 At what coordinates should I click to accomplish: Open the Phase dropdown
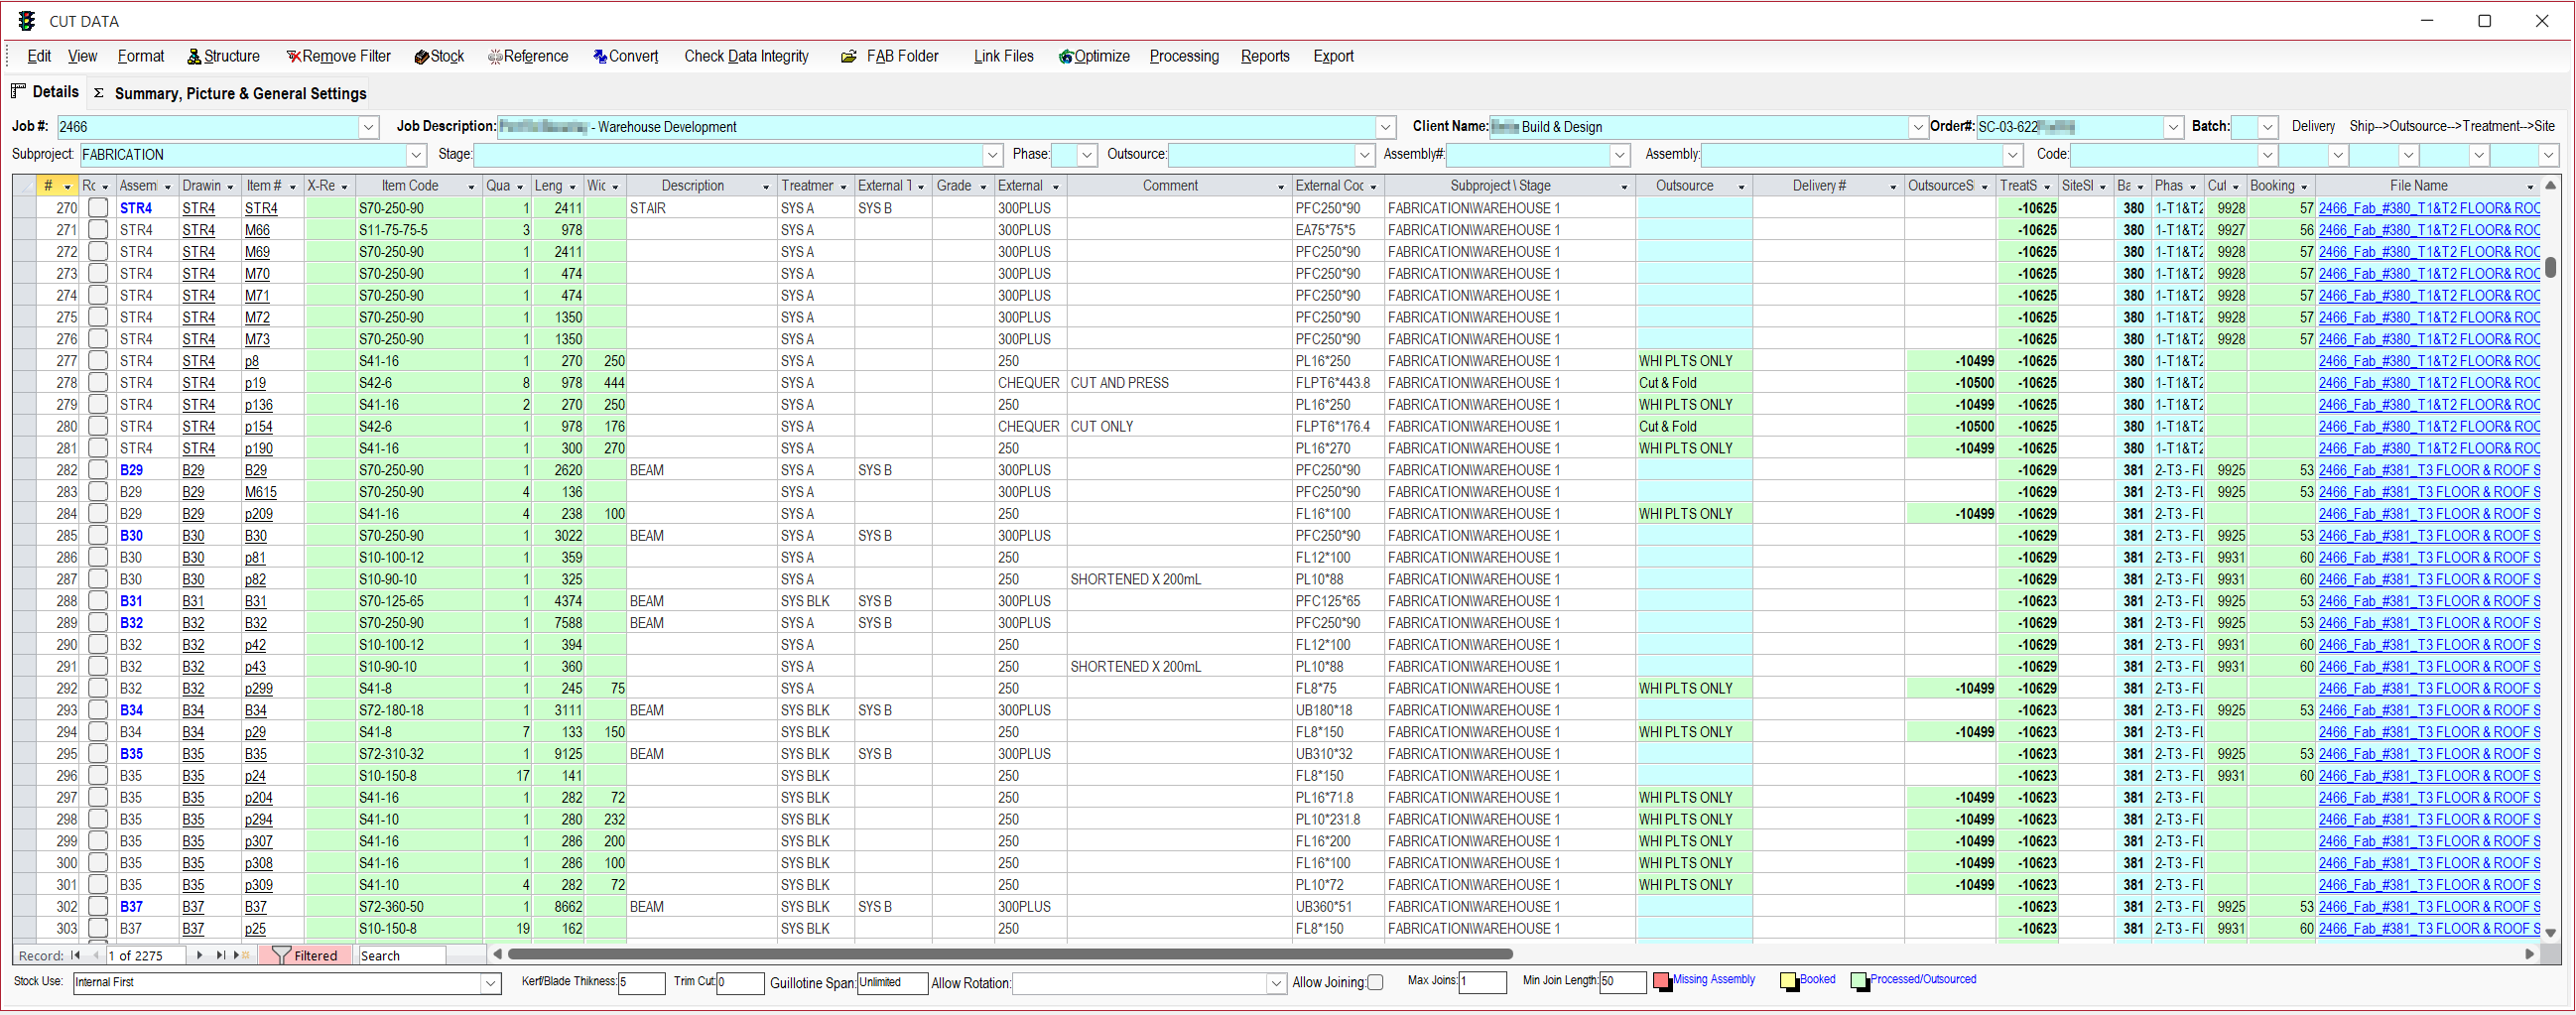click(x=1086, y=155)
